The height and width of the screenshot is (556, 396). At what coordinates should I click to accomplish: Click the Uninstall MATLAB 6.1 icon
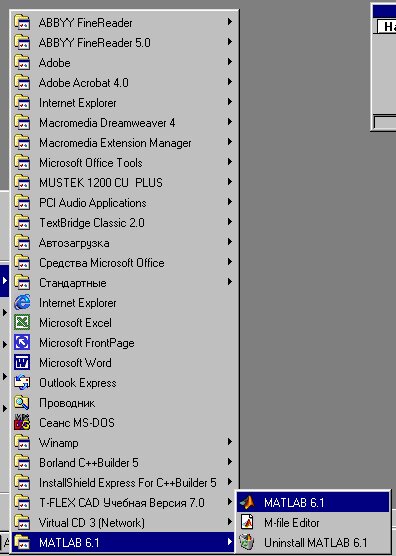[x=246, y=542]
